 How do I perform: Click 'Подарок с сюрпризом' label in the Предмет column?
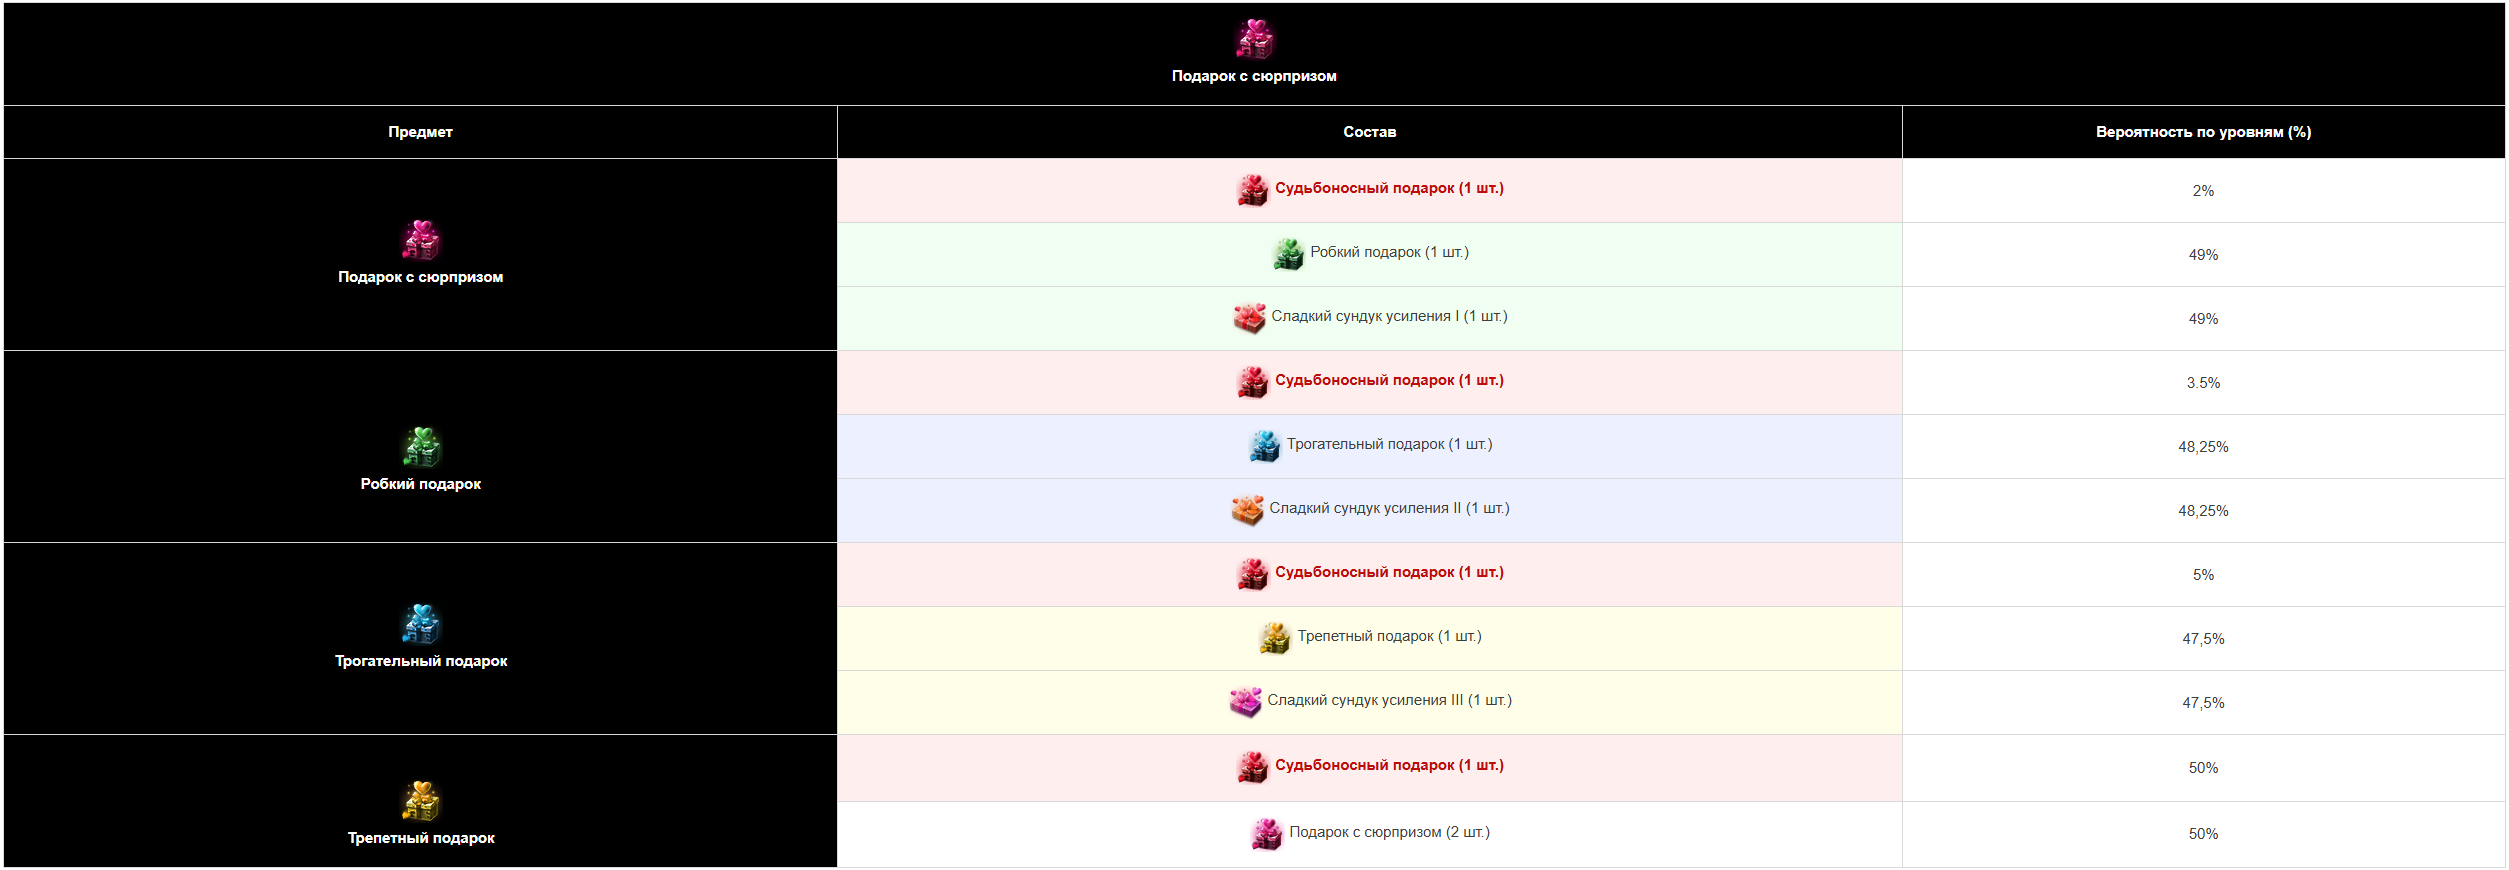[x=420, y=277]
